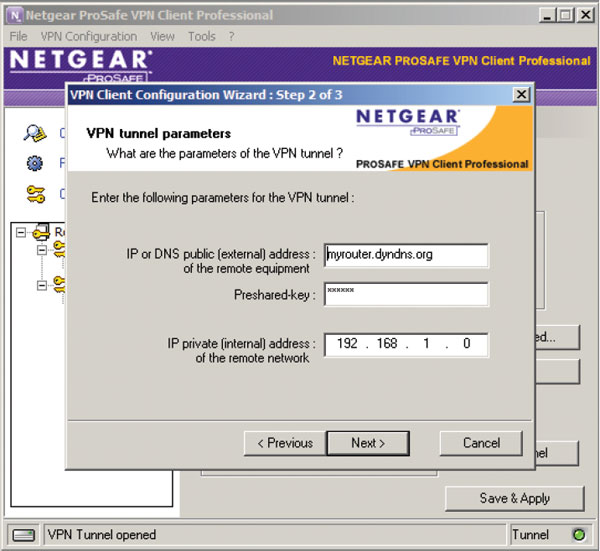This screenshot has height=551, width=600.
Task: Click the Preshared-key password field
Action: pos(406,294)
